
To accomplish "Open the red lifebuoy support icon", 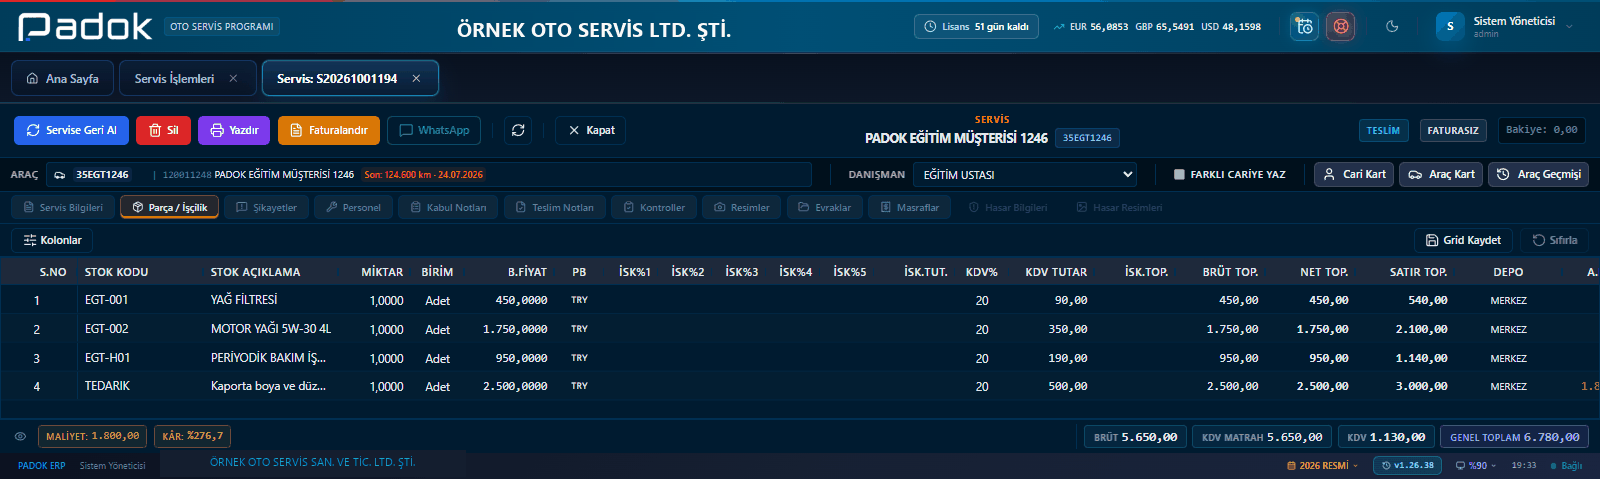I will (x=1340, y=27).
